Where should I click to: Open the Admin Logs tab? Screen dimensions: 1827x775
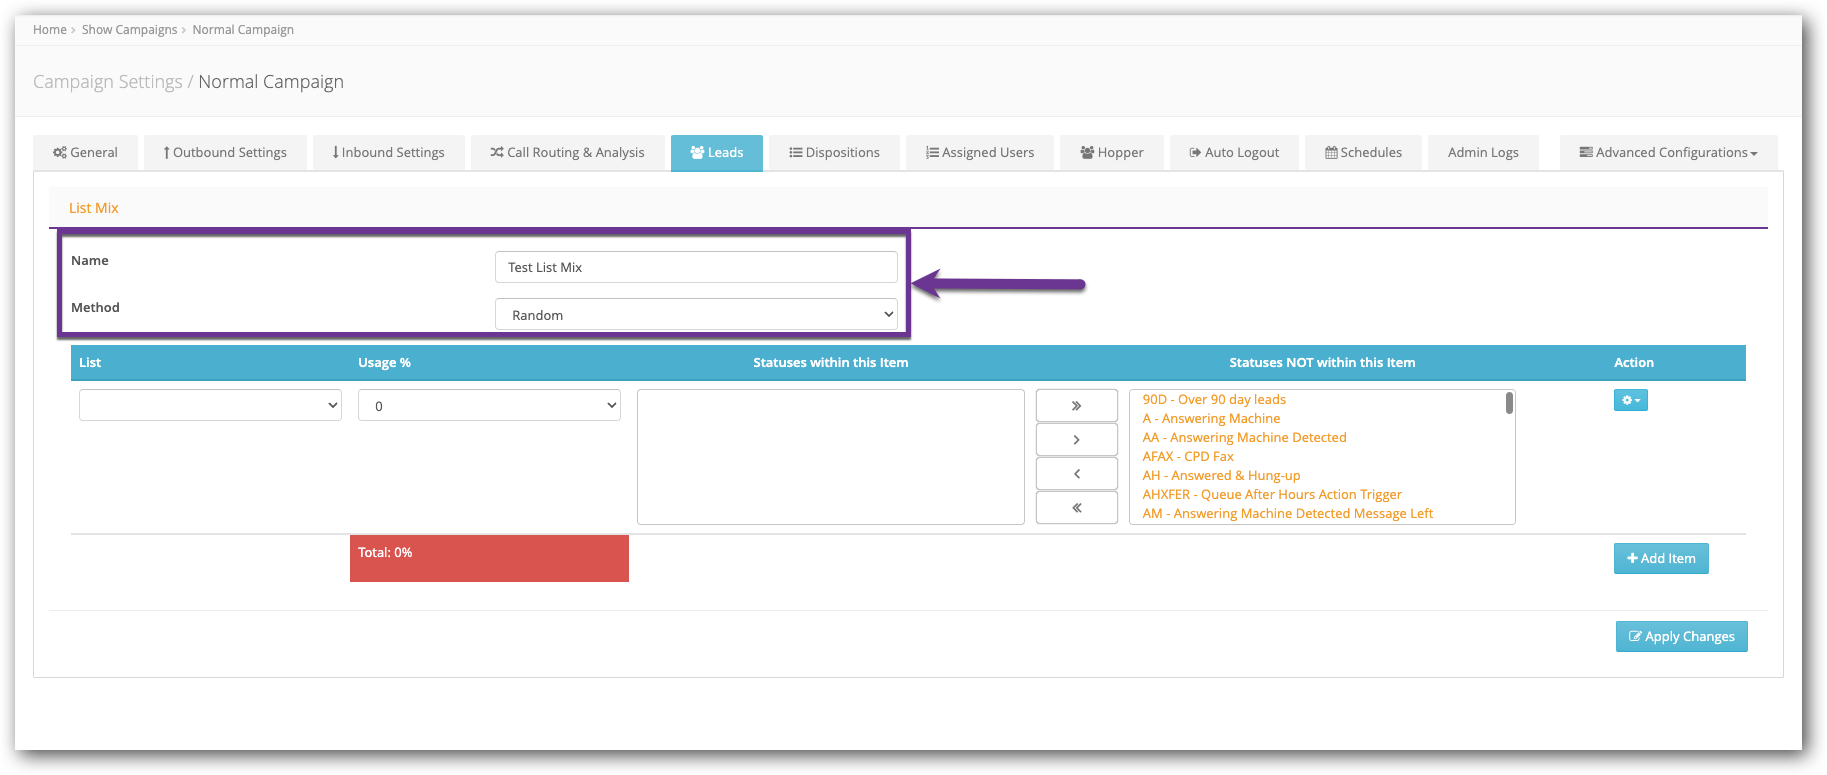coord(1483,153)
